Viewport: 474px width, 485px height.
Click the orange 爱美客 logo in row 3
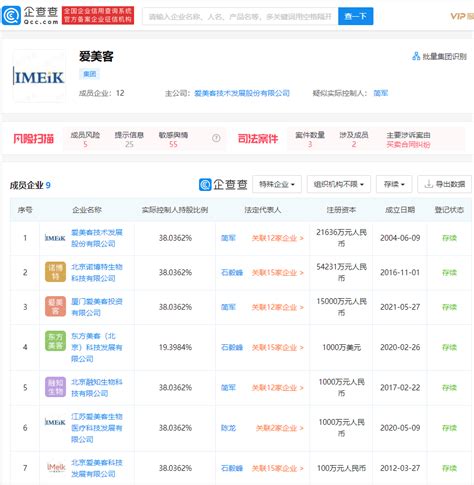pyautogui.click(x=55, y=306)
